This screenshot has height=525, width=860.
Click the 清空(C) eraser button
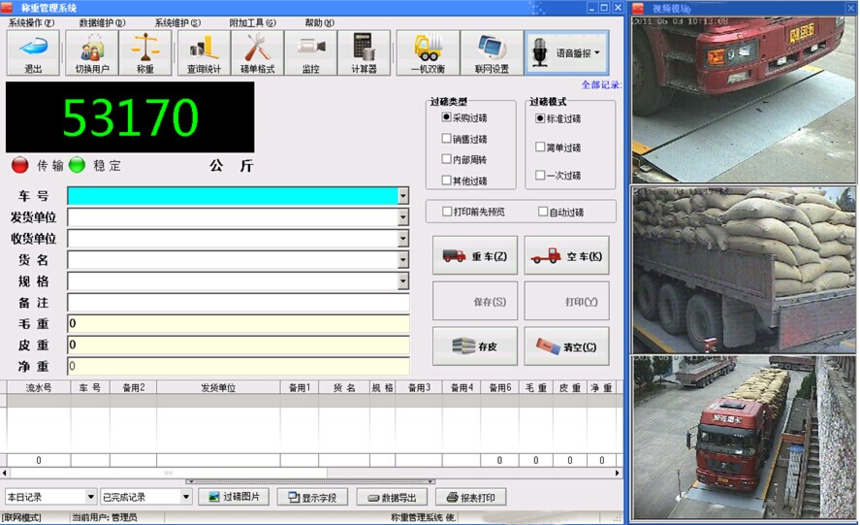(567, 346)
